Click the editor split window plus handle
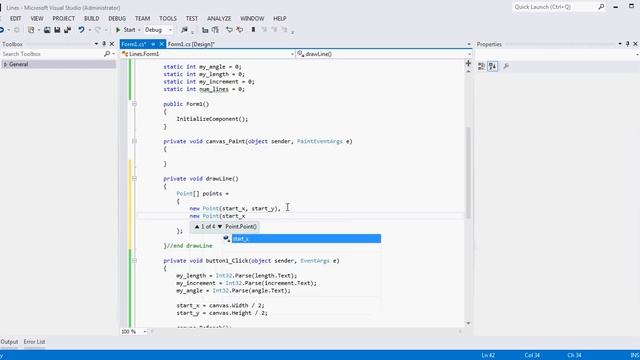 click(x=468, y=63)
